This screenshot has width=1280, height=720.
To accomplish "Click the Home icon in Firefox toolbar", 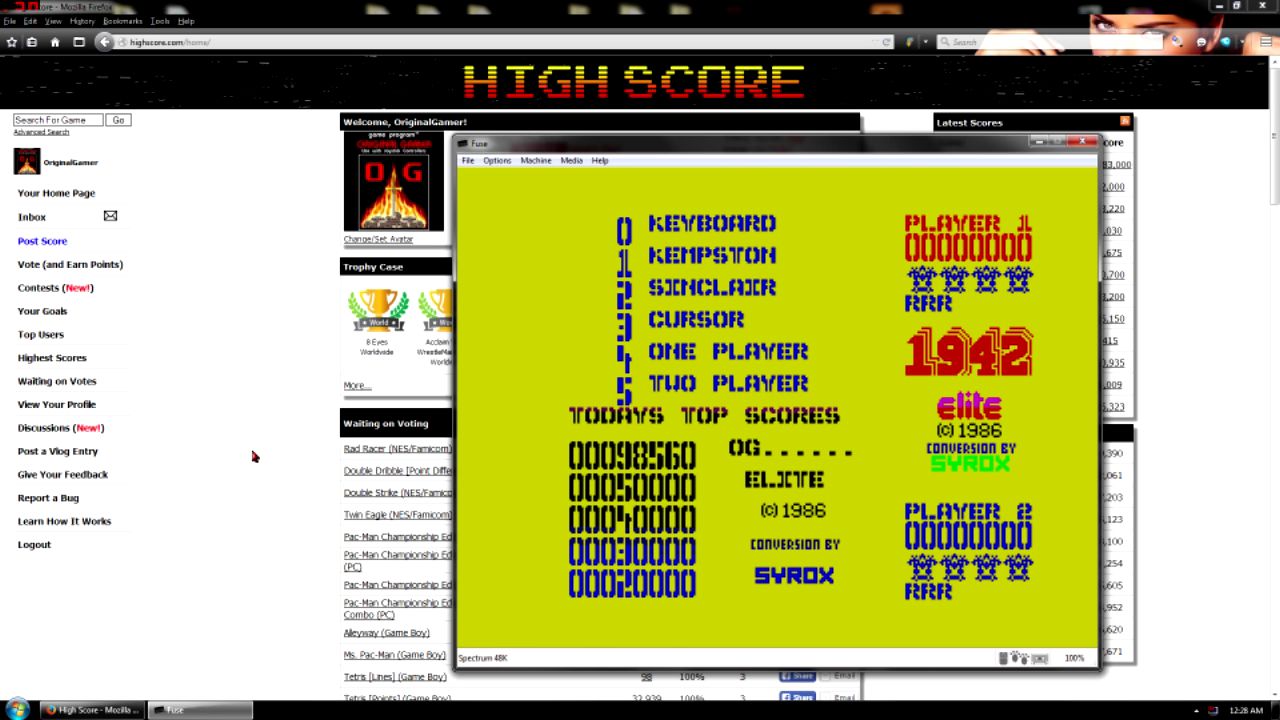I will 55,42.
